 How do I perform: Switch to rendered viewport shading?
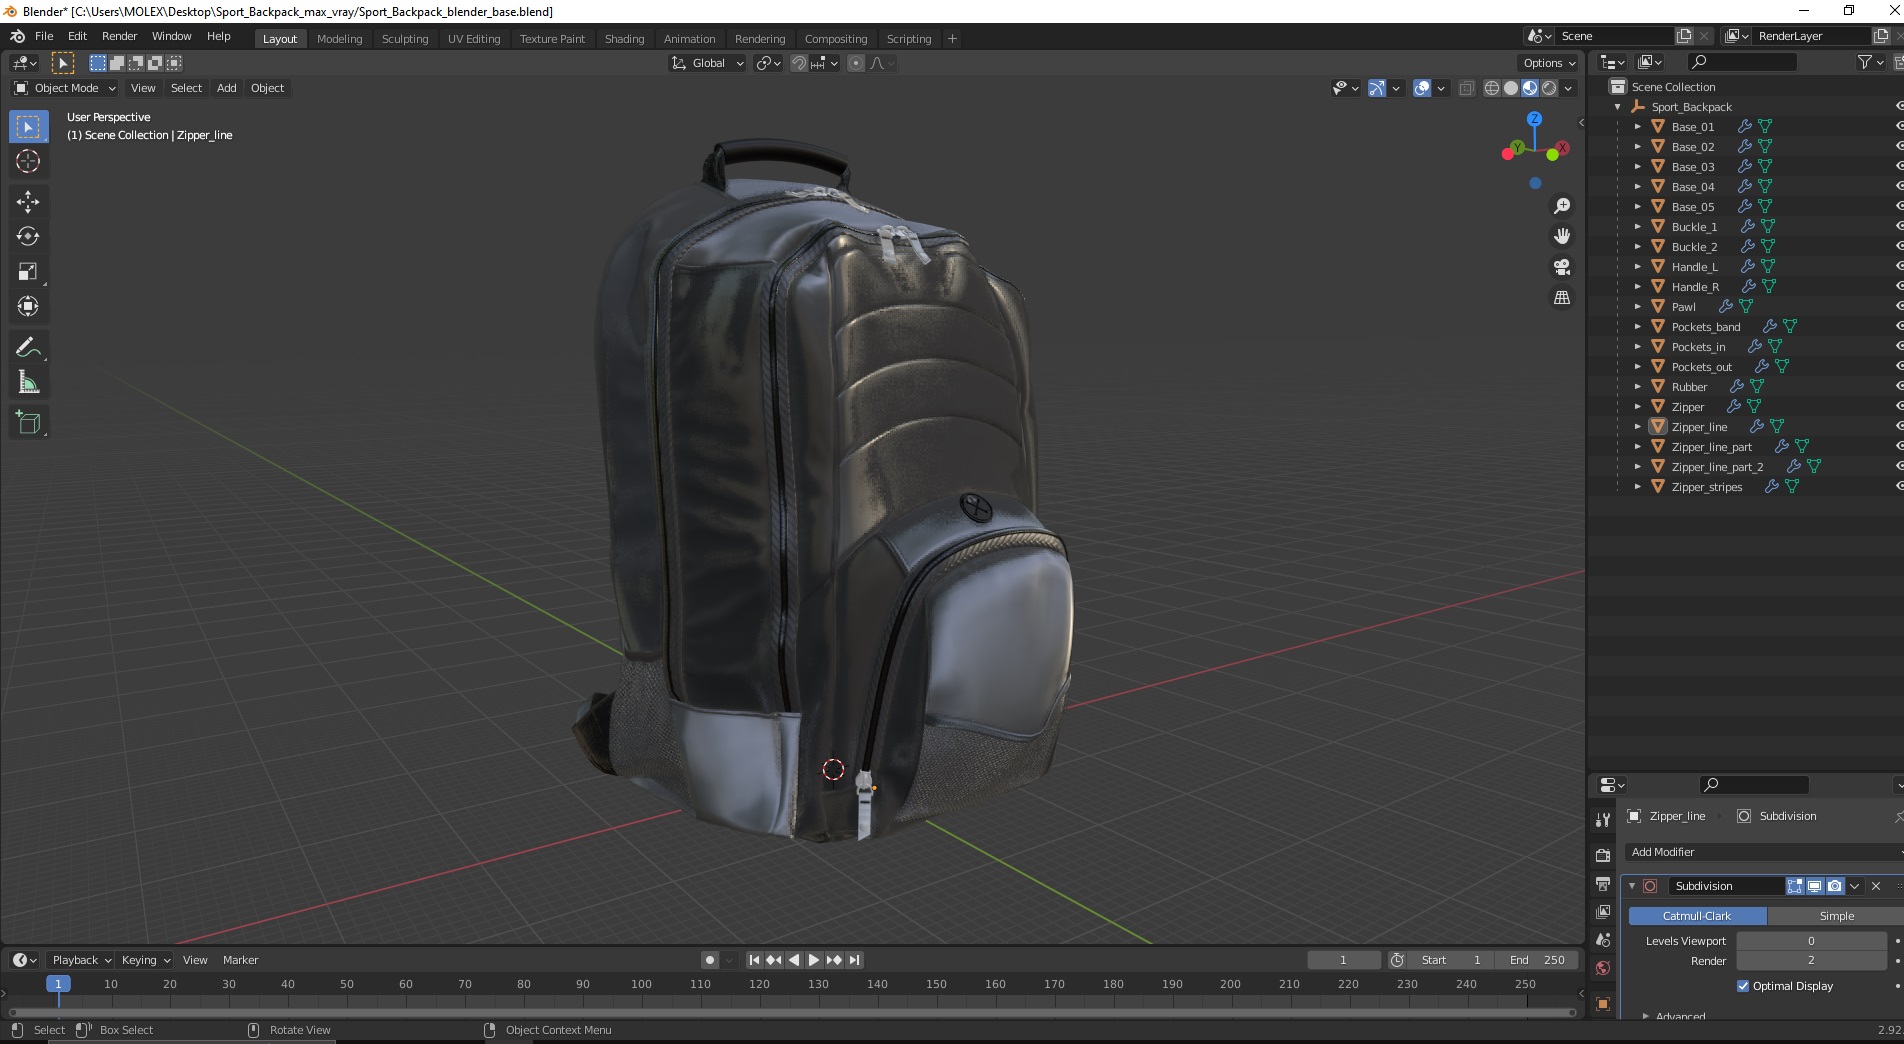[x=1549, y=88]
